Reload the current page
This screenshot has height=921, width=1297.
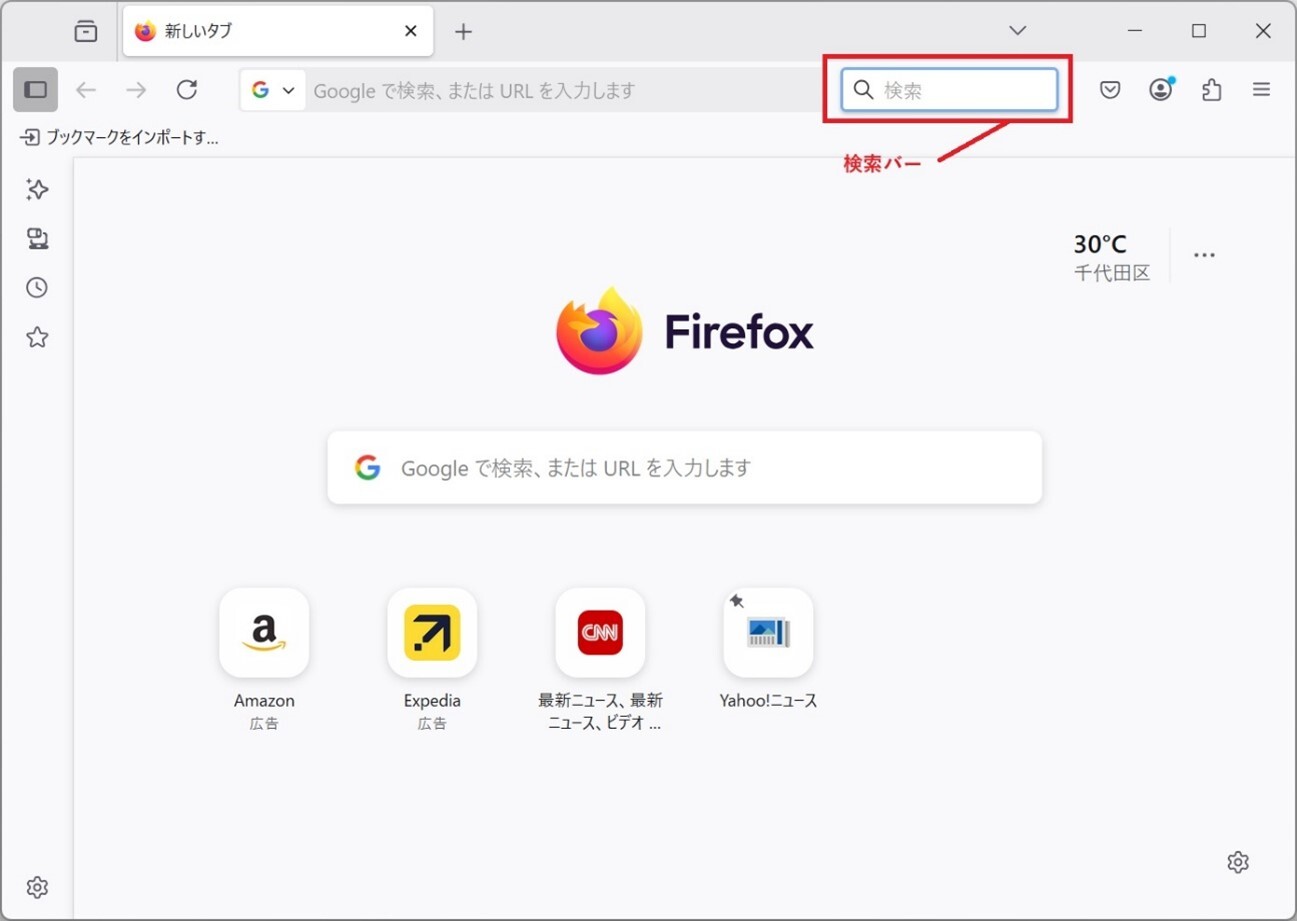point(187,90)
